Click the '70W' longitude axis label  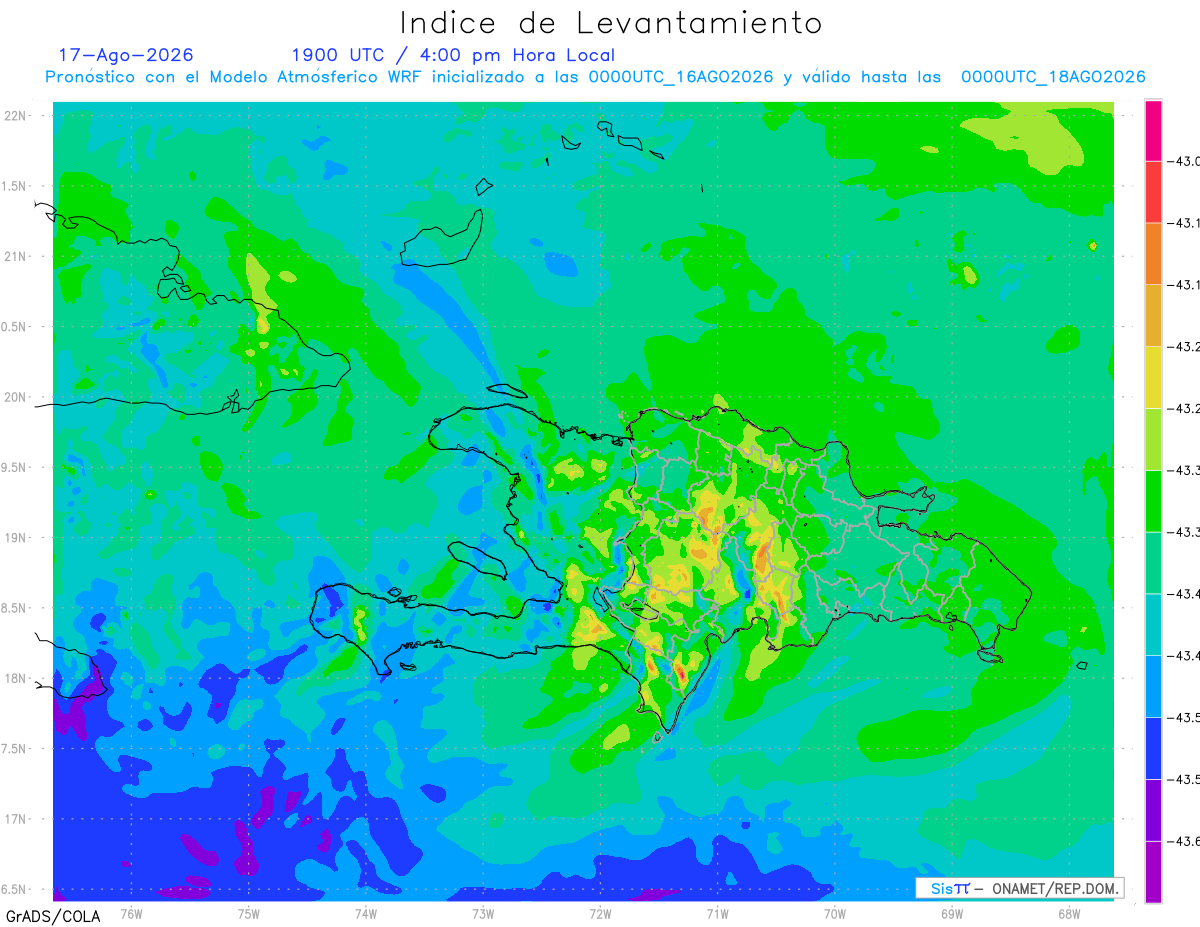(x=835, y=914)
